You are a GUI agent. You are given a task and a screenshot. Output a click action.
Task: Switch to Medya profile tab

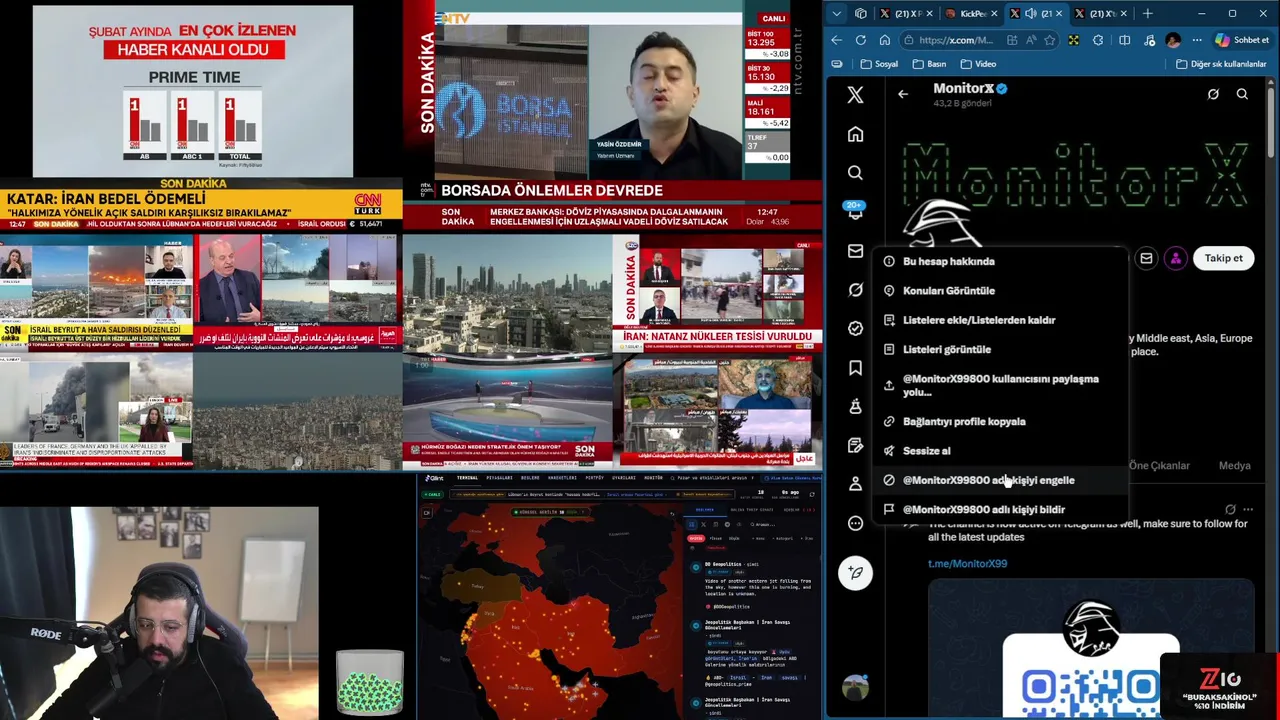[1234, 465]
